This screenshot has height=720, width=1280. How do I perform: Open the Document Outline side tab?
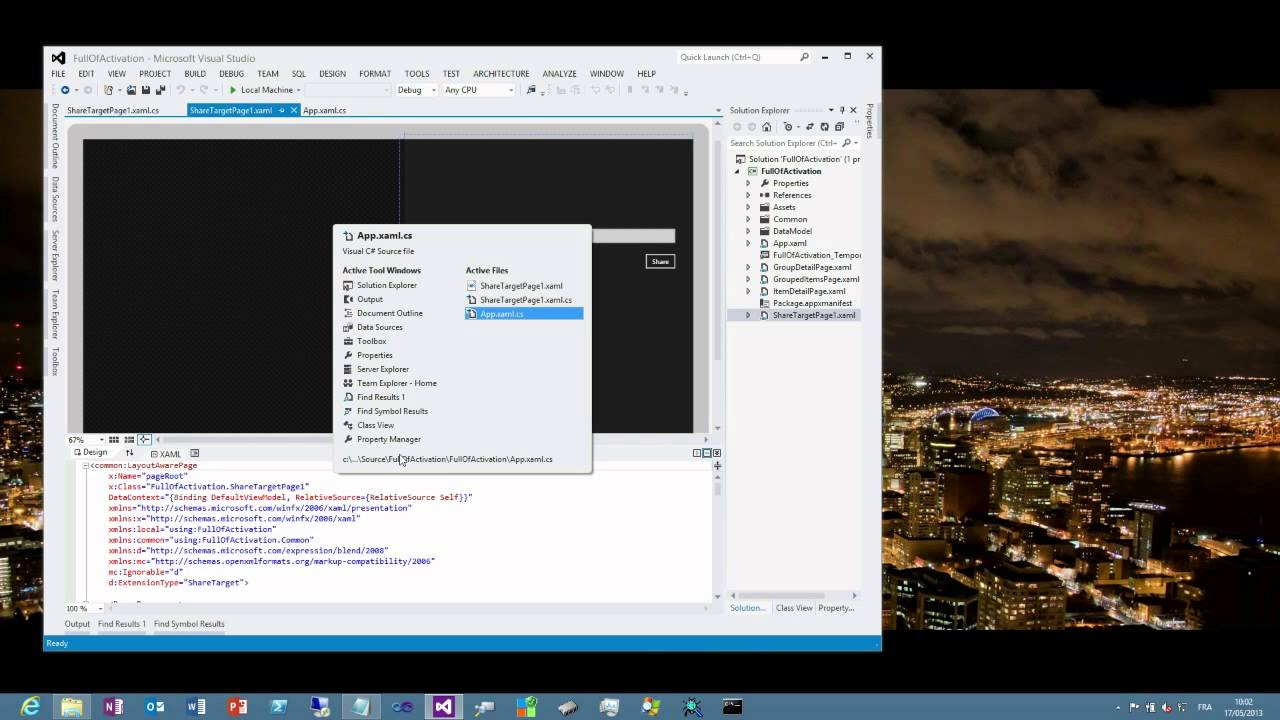click(55, 136)
